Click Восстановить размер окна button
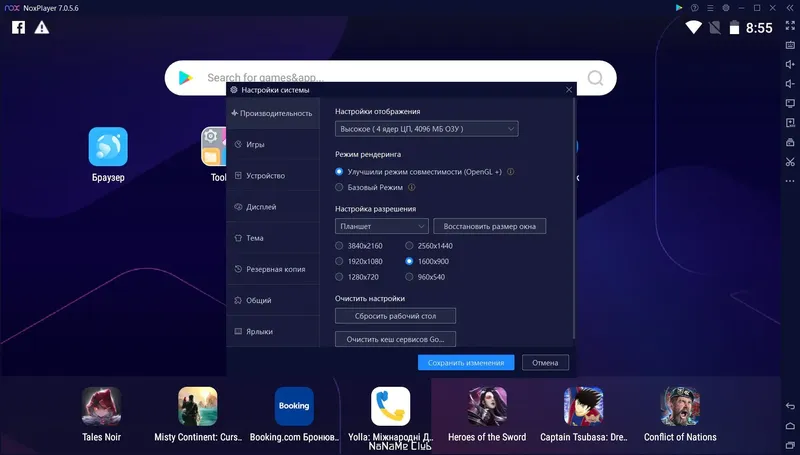 [490, 226]
